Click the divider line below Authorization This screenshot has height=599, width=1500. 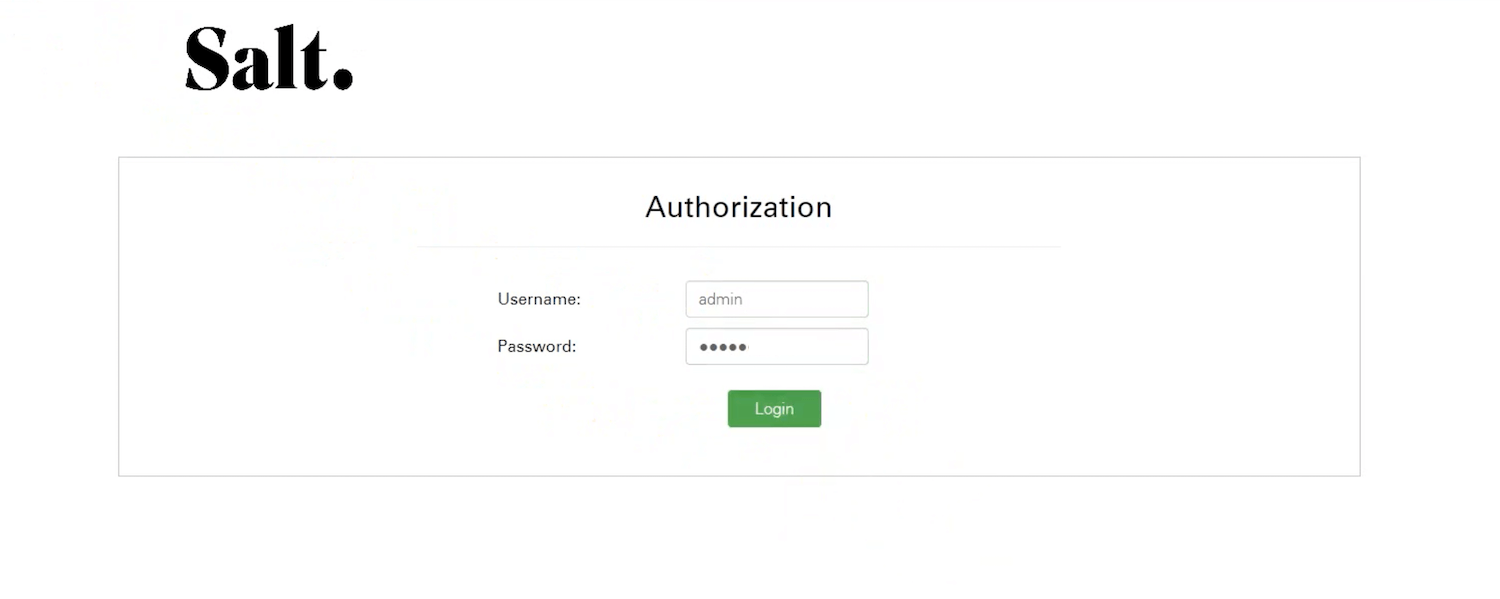click(x=738, y=246)
